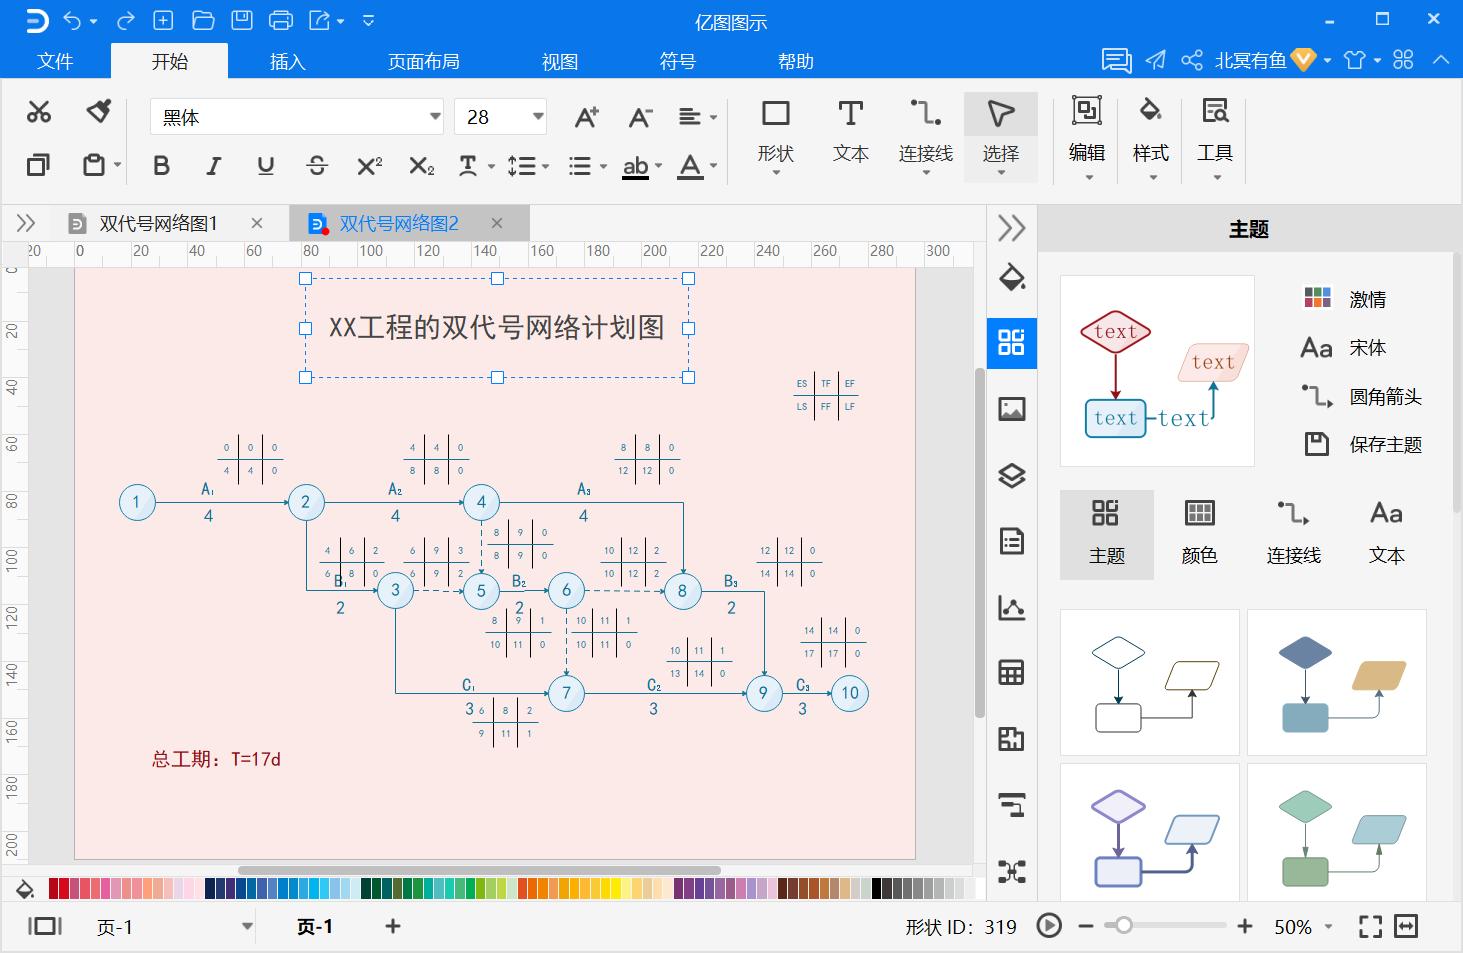Toggle italic formatting
Screen dimensions: 1463x953
tap(213, 166)
